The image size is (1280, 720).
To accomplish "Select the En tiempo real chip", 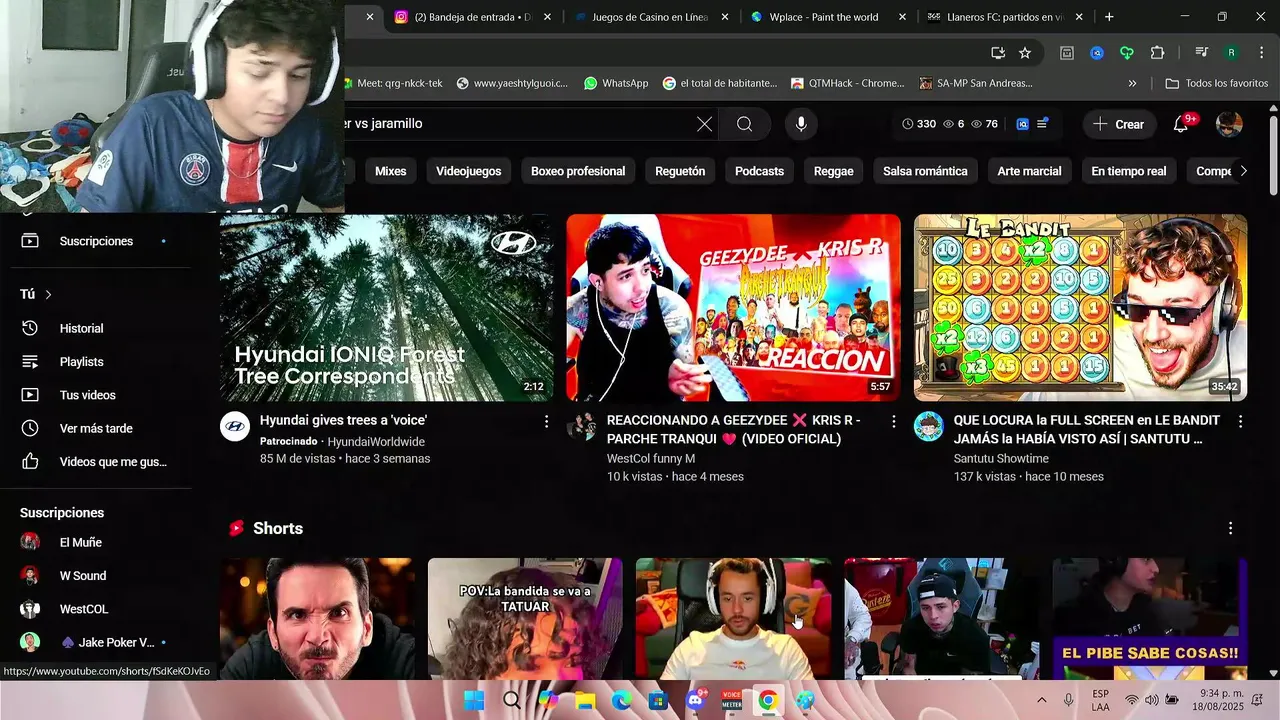I will (1128, 171).
